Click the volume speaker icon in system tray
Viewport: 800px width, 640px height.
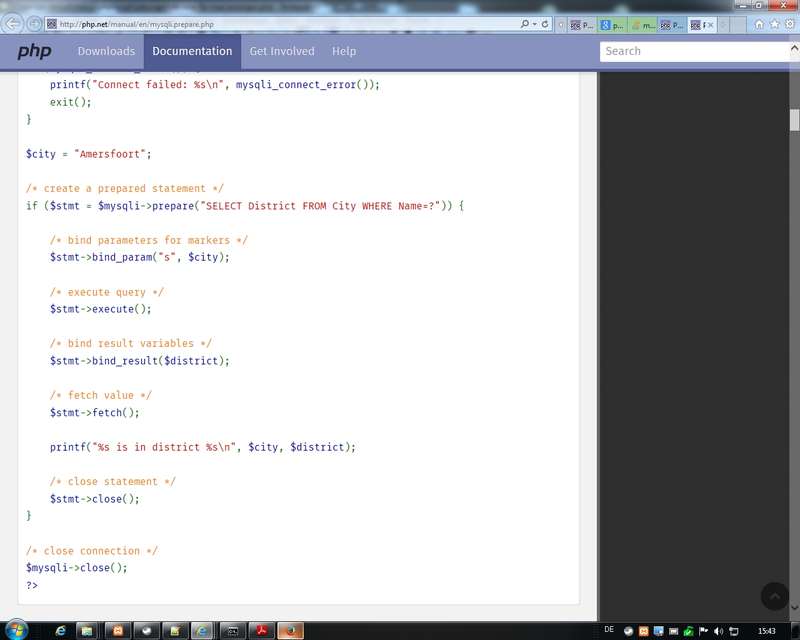tap(719, 631)
